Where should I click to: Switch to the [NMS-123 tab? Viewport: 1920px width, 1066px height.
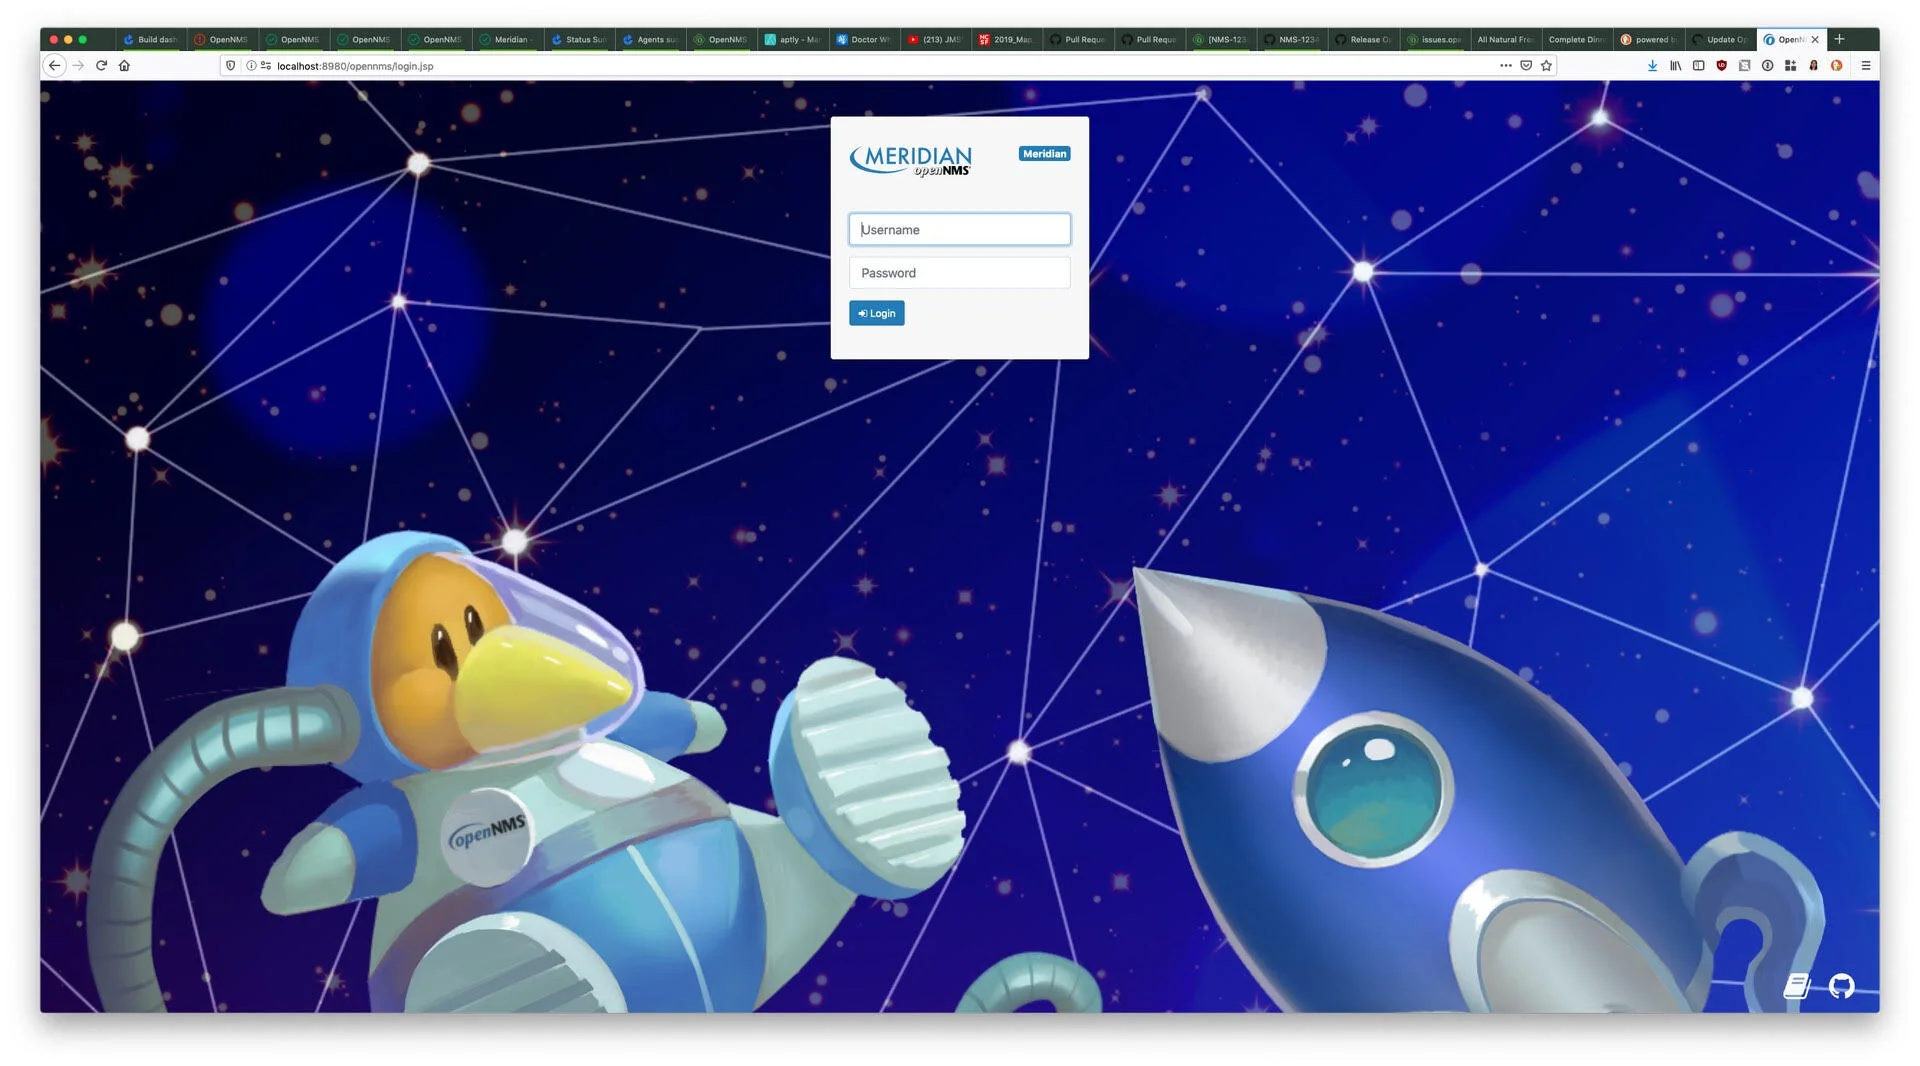coord(1220,39)
